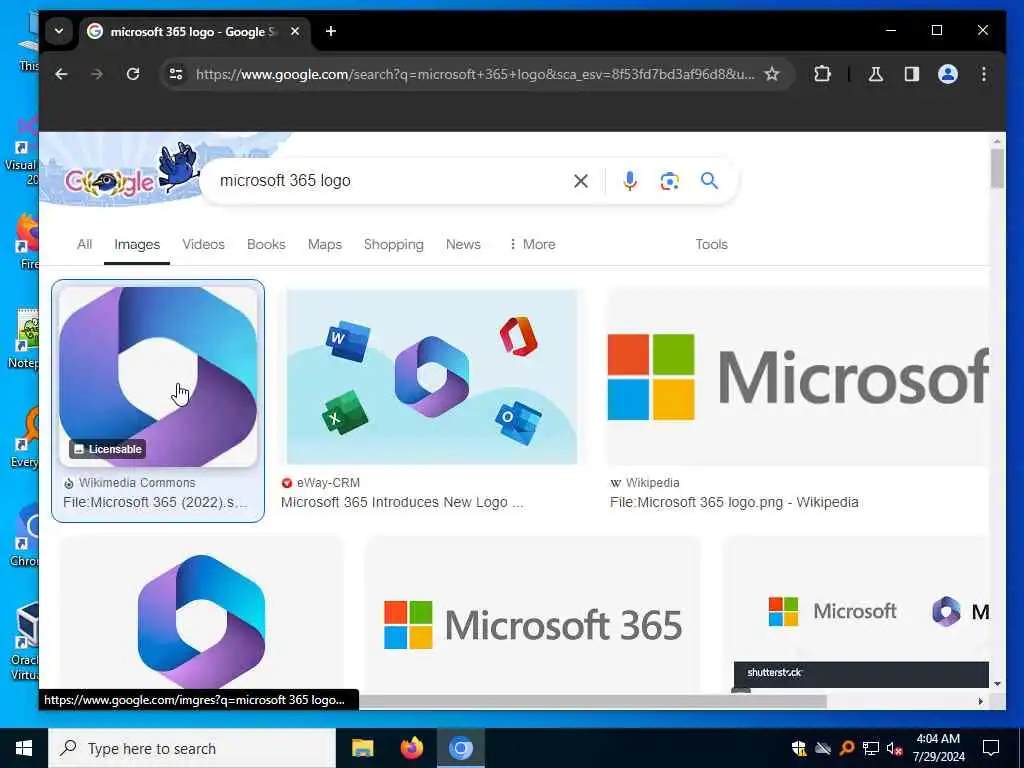The height and width of the screenshot is (768, 1024).
Task: Click the Licensable badge
Action: [x=108, y=449]
